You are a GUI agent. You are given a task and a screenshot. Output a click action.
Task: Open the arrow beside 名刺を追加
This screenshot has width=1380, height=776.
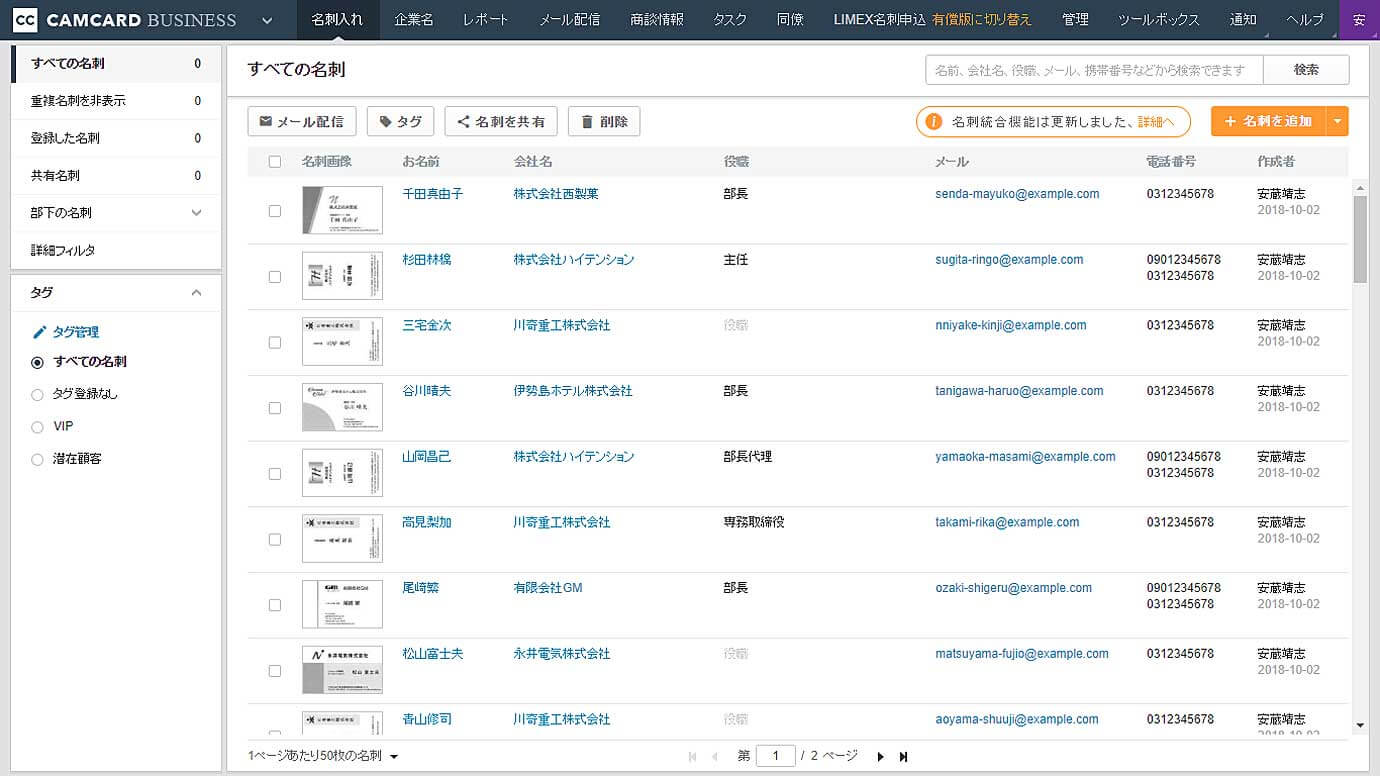1337,122
